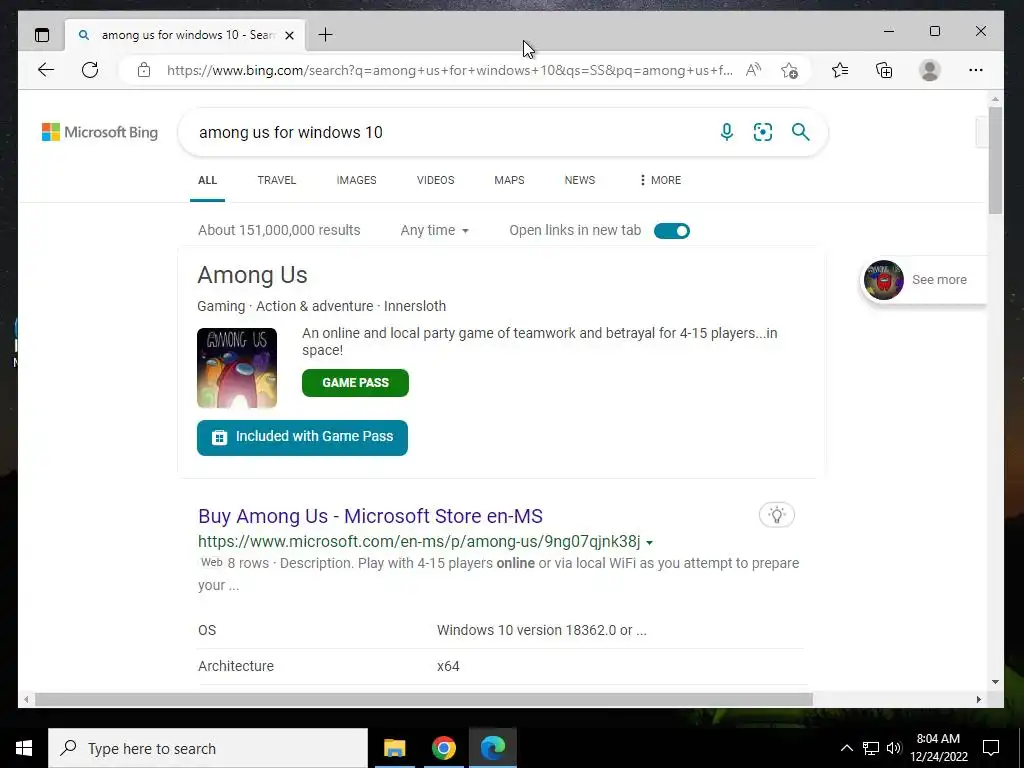This screenshot has height=768, width=1024.
Task: Click the x64 architecture value
Action: coord(448,666)
